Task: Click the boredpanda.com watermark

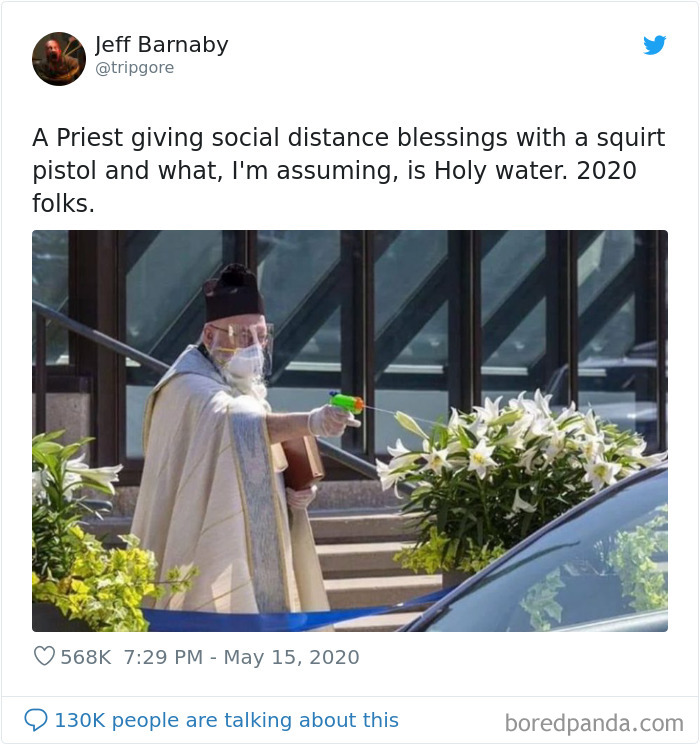Action: 594,723
